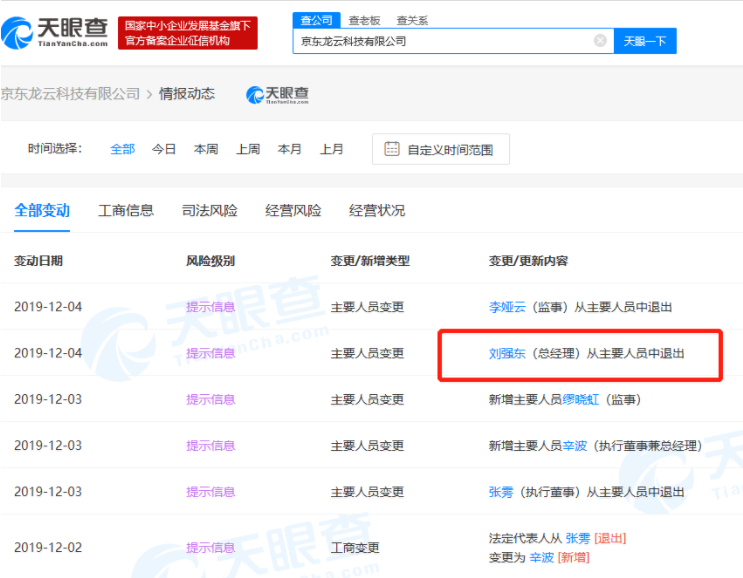Switch to the 司法风险 tab
743x578 pixels.
[209, 210]
